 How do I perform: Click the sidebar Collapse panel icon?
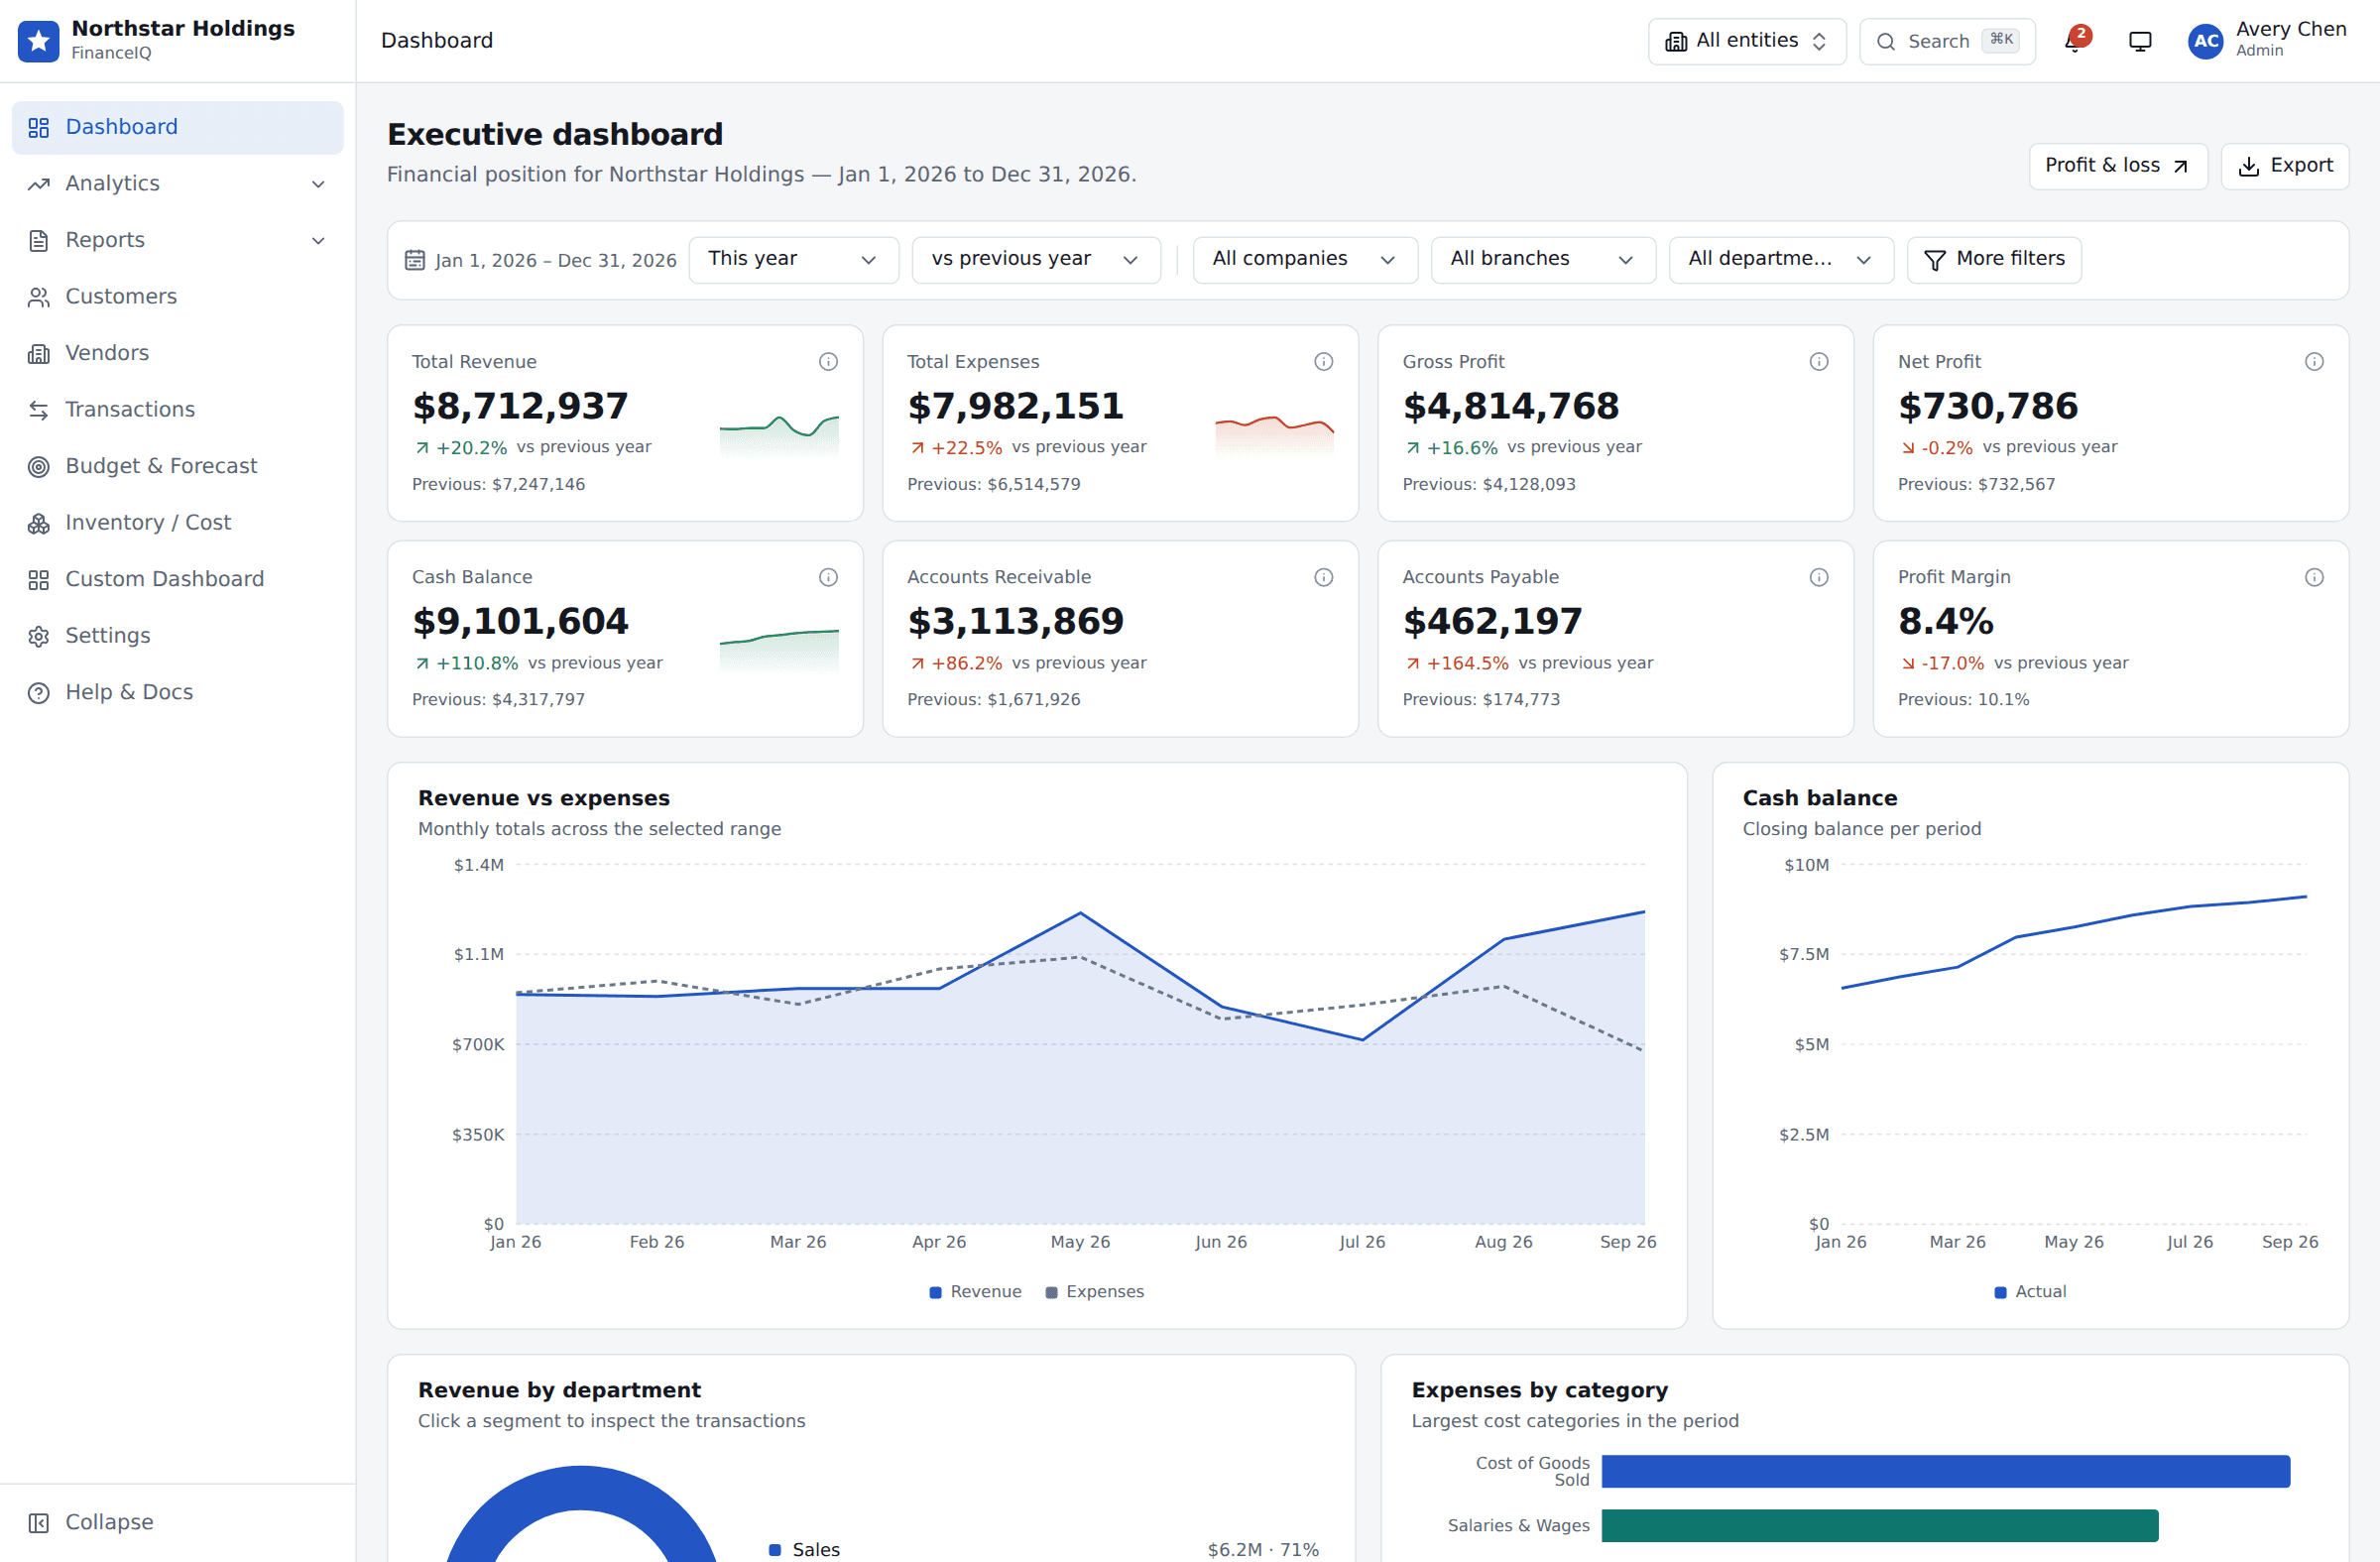click(x=38, y=1522)
